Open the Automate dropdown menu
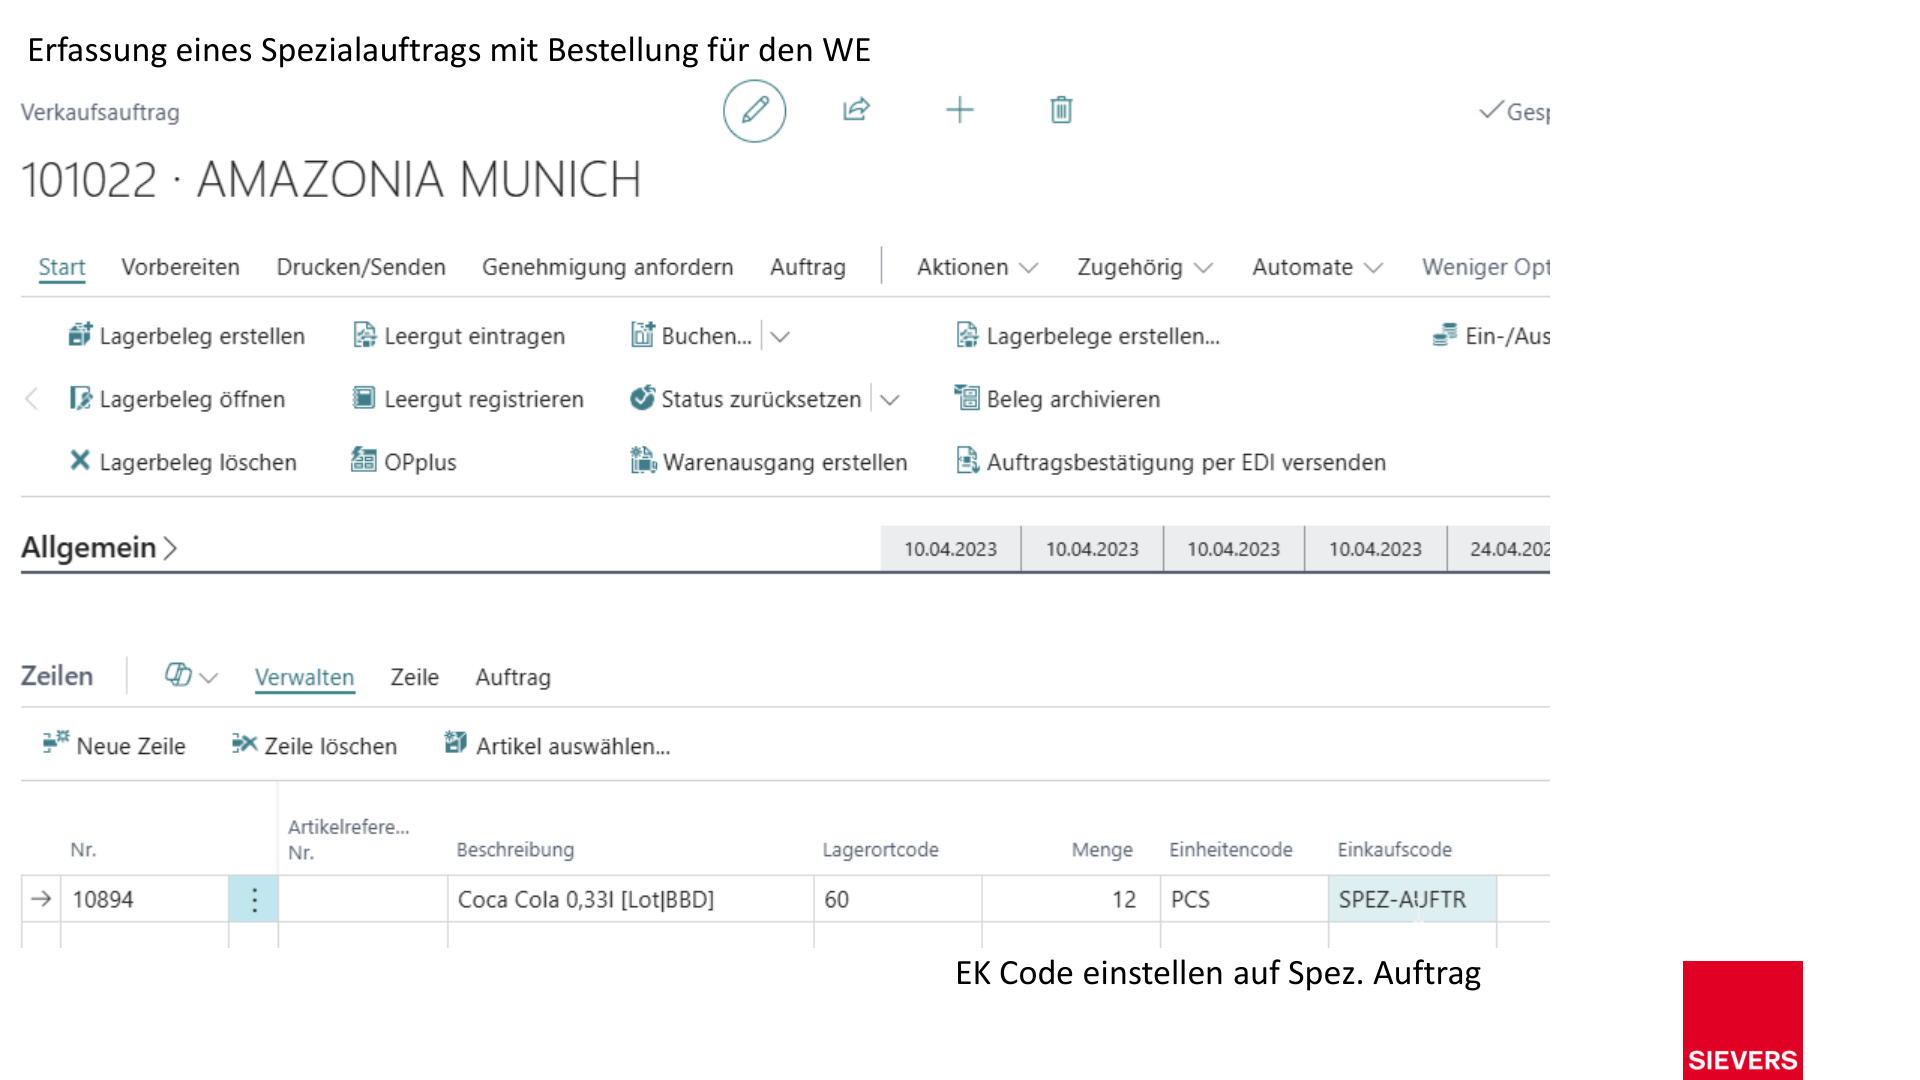This screenshot has width=1920, height=1080. [x=1317, y=267]
